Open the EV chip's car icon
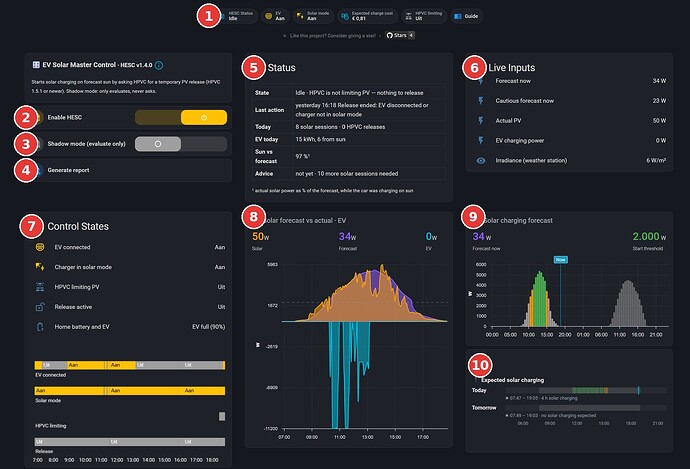690x469 pixels. [268, 16]
